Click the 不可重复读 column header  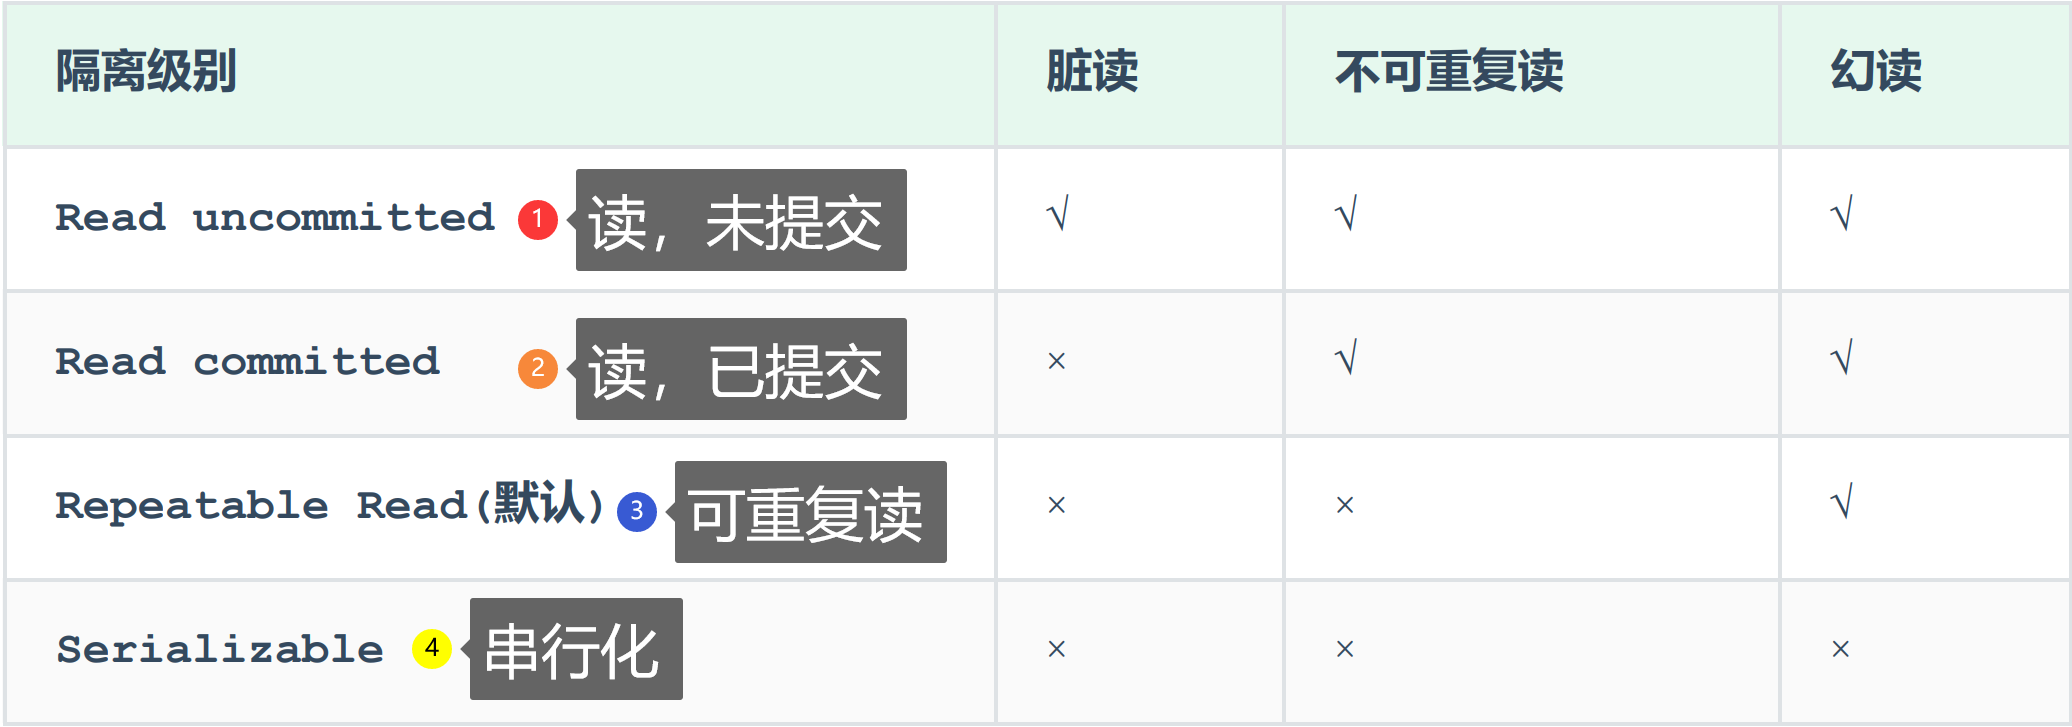1449,72
